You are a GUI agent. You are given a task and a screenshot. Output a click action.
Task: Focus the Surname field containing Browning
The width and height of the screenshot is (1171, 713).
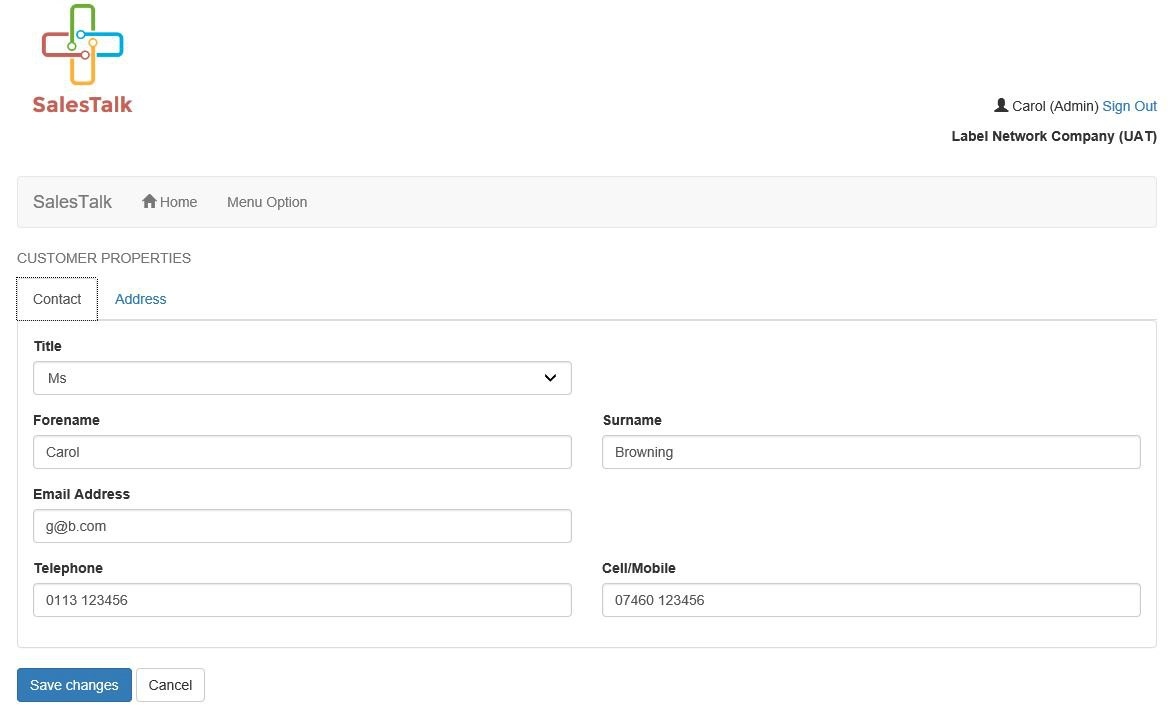click(x=871, y=452)
